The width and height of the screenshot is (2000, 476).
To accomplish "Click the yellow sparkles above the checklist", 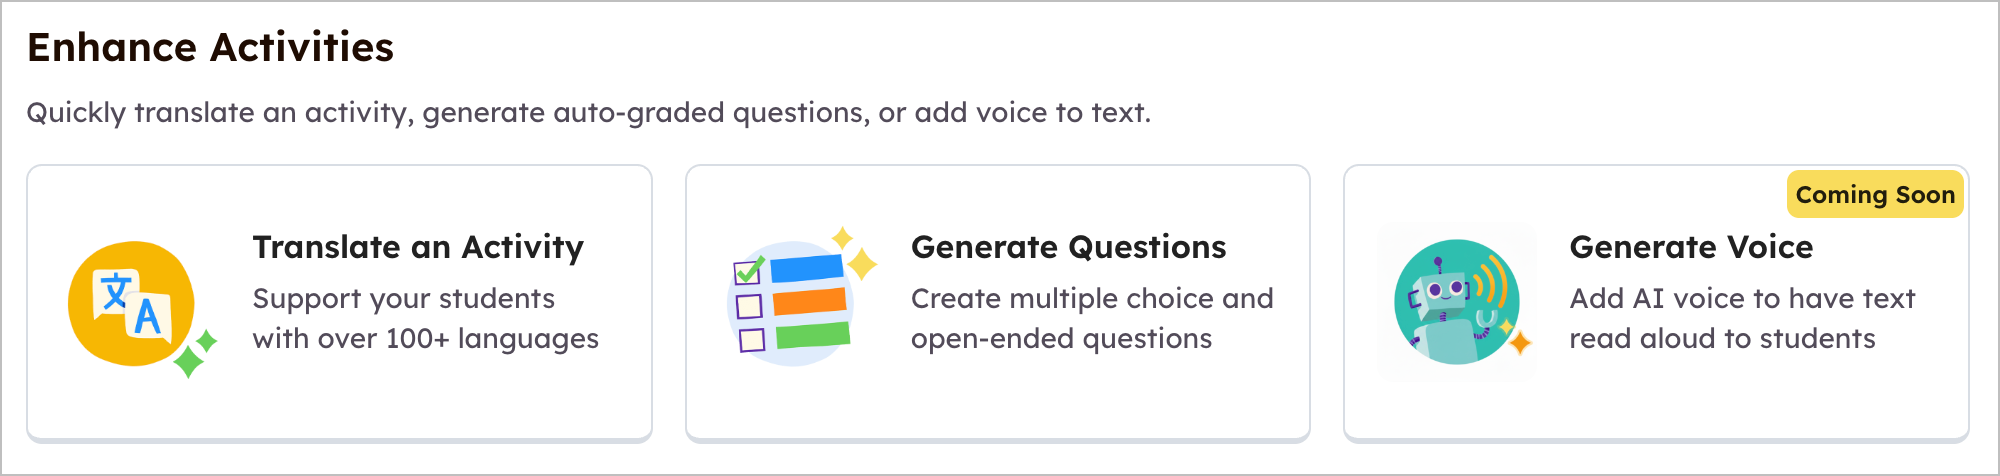I will [855, 253].
